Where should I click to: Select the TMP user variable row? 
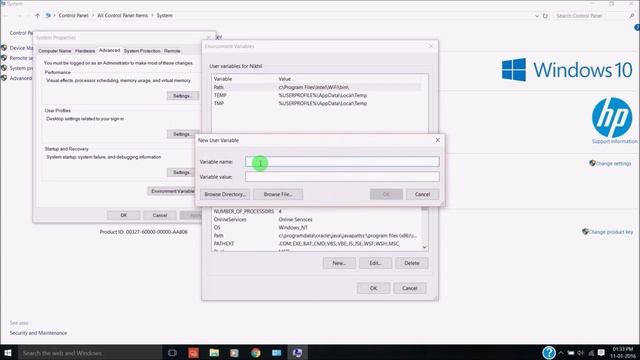click(317, 103)
